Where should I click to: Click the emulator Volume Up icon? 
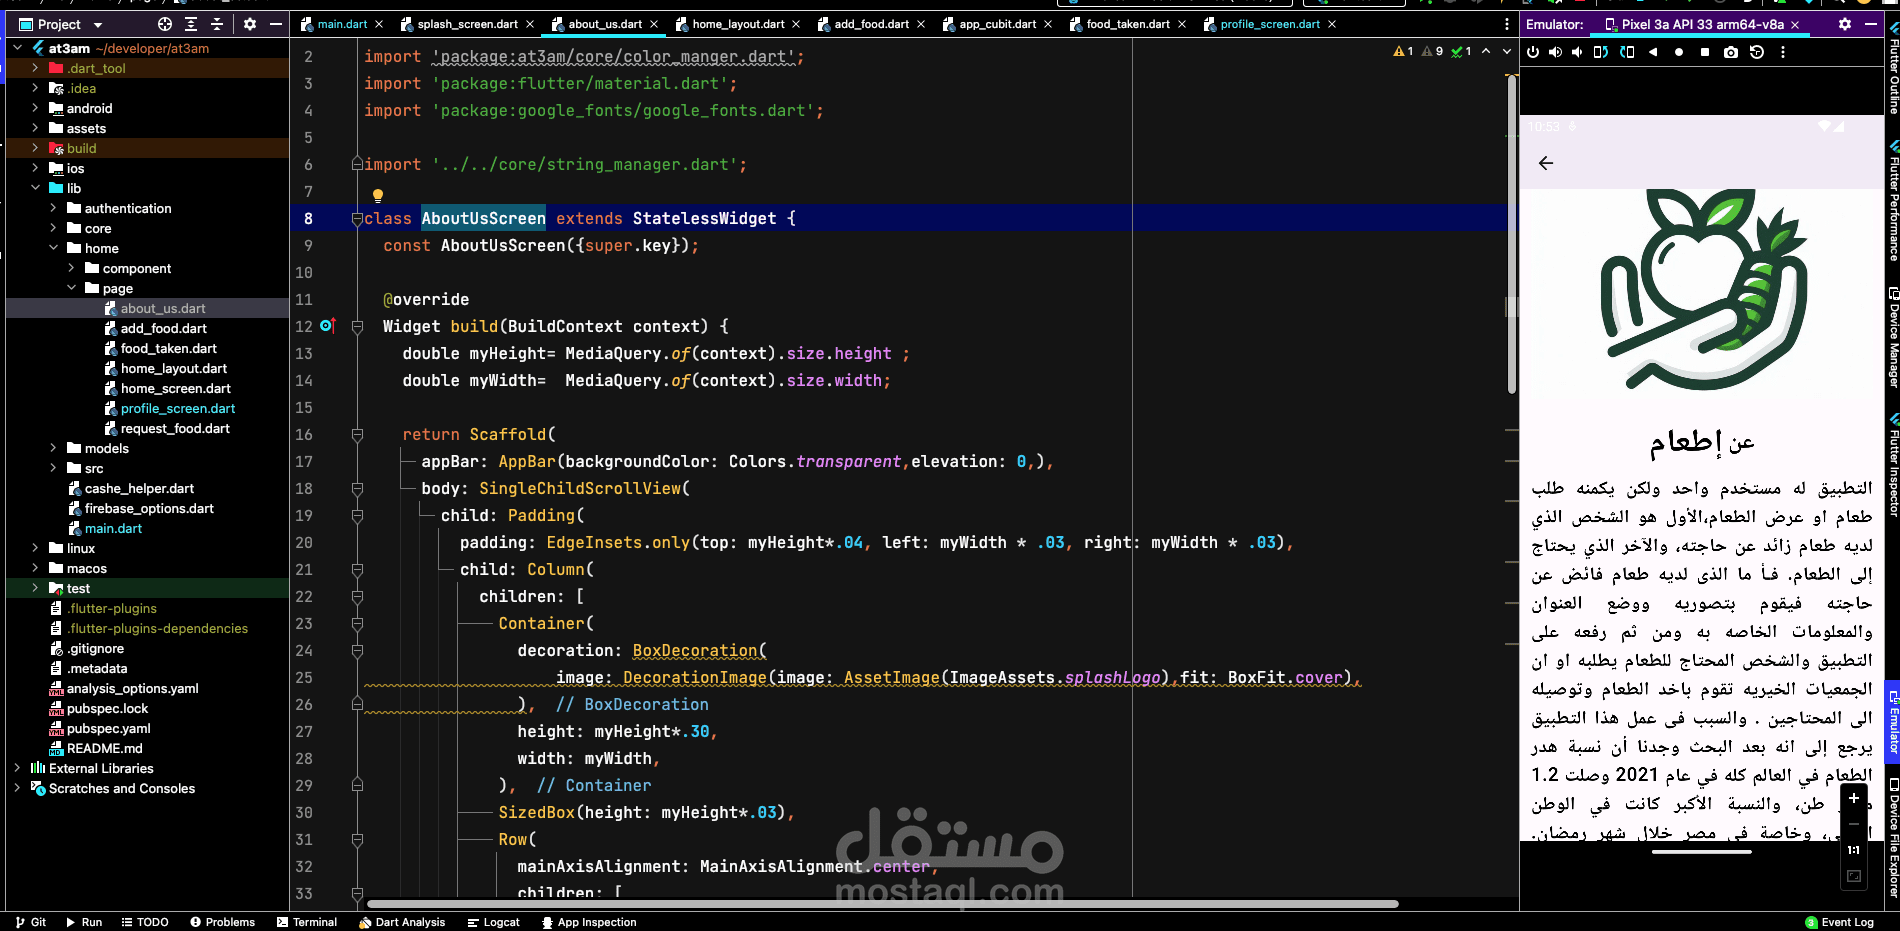(1555, 52)
